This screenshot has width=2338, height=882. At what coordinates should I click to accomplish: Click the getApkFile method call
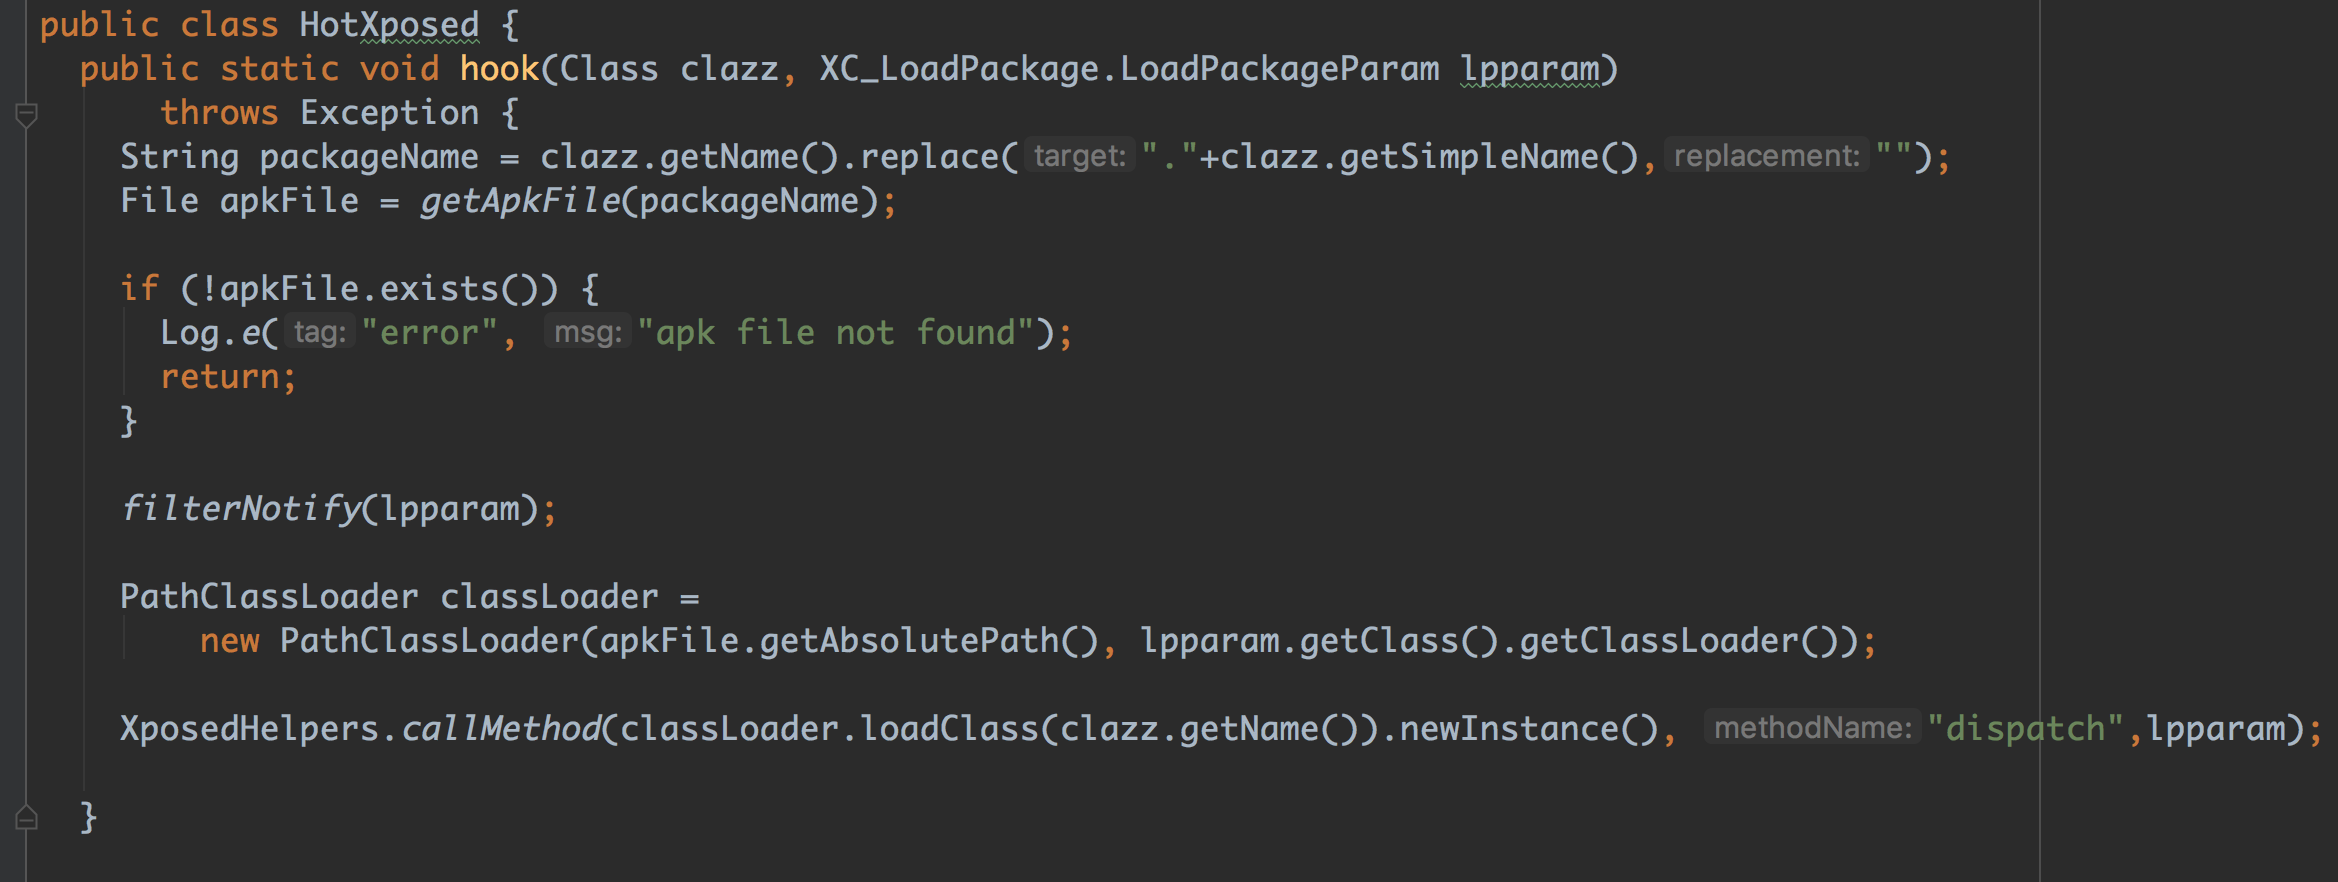pyautogui.click(x=520, y=201)
